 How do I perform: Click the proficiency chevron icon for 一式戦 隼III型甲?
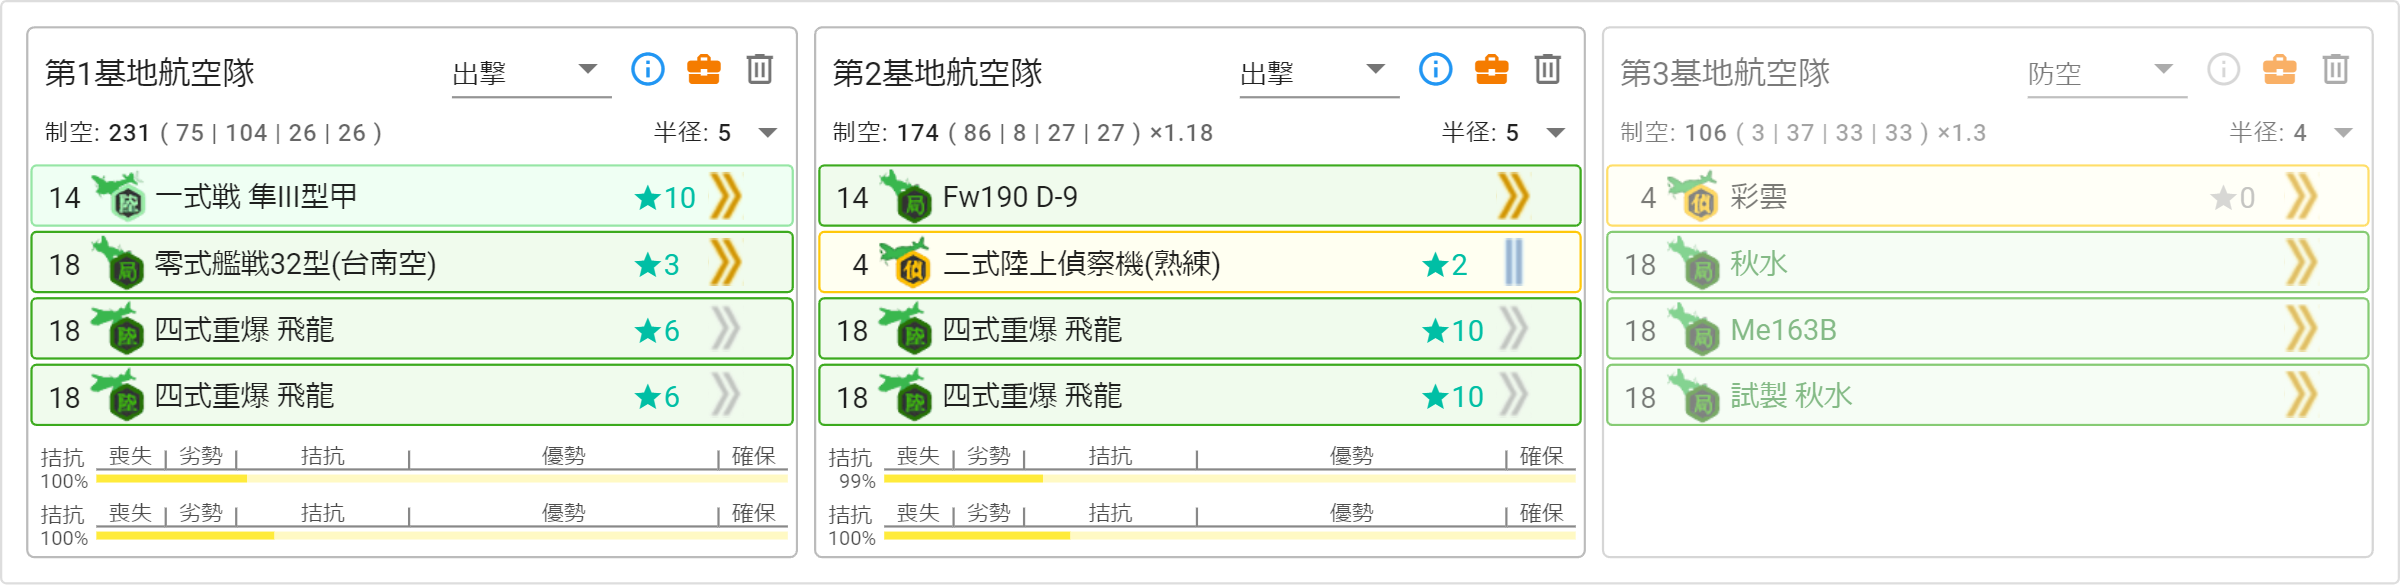pos(726,196)
